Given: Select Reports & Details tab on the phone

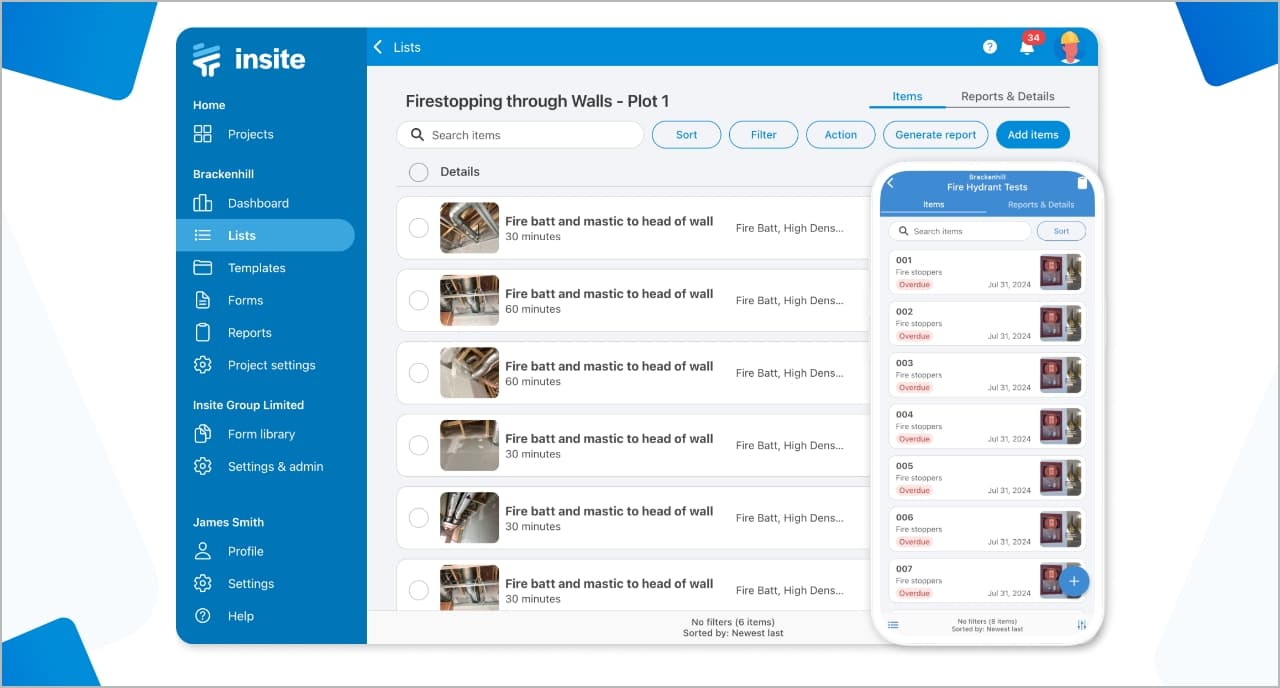Looking at the screenshot, I should [x=1041, y=205].
